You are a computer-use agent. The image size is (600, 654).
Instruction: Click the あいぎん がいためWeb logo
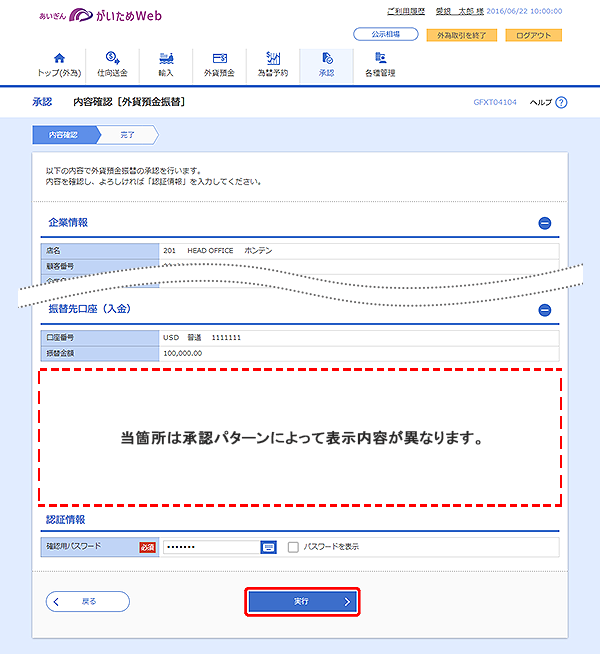100,15
